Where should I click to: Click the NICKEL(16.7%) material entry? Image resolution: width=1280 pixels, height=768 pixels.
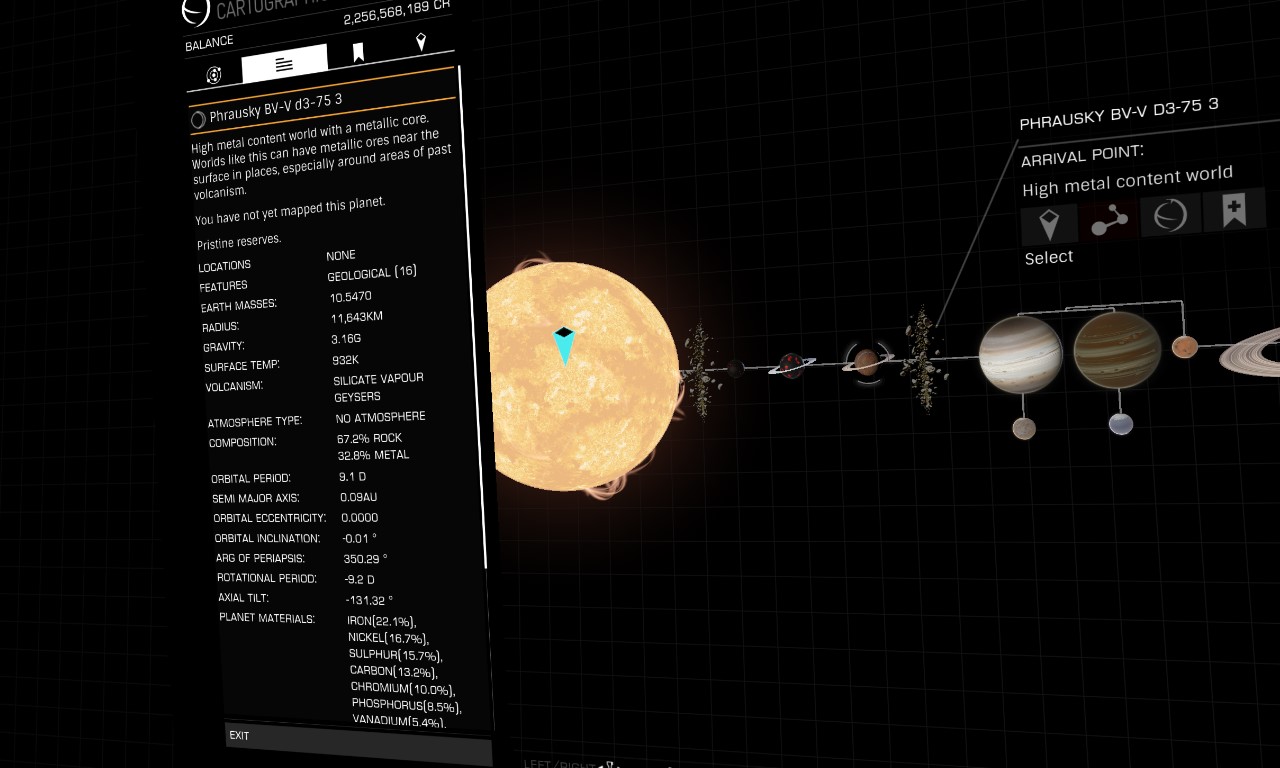[388, 638]
